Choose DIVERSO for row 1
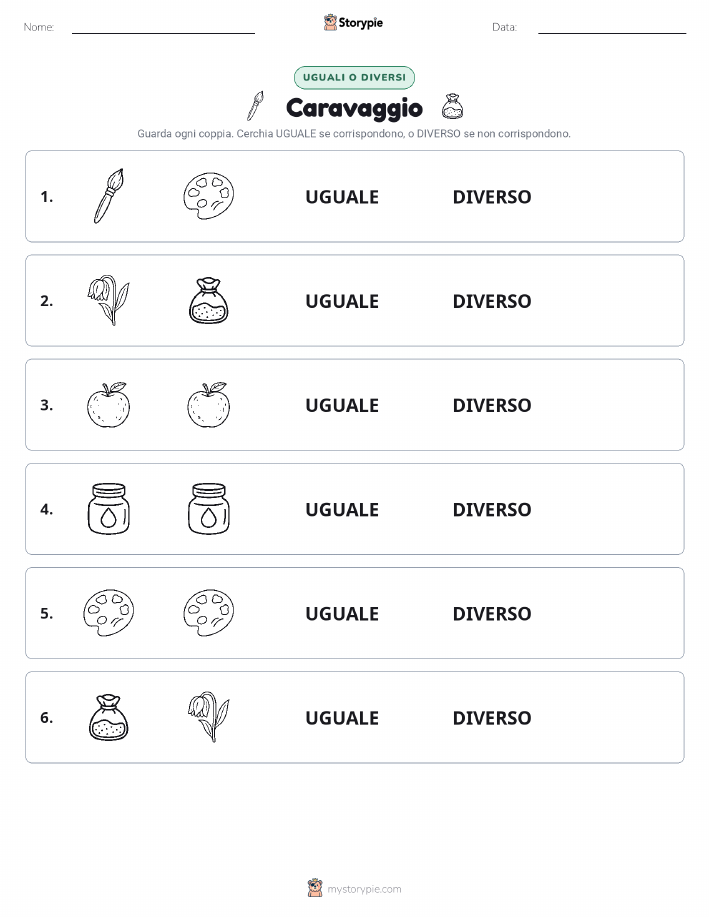709x917 pixels. [492, 197]
